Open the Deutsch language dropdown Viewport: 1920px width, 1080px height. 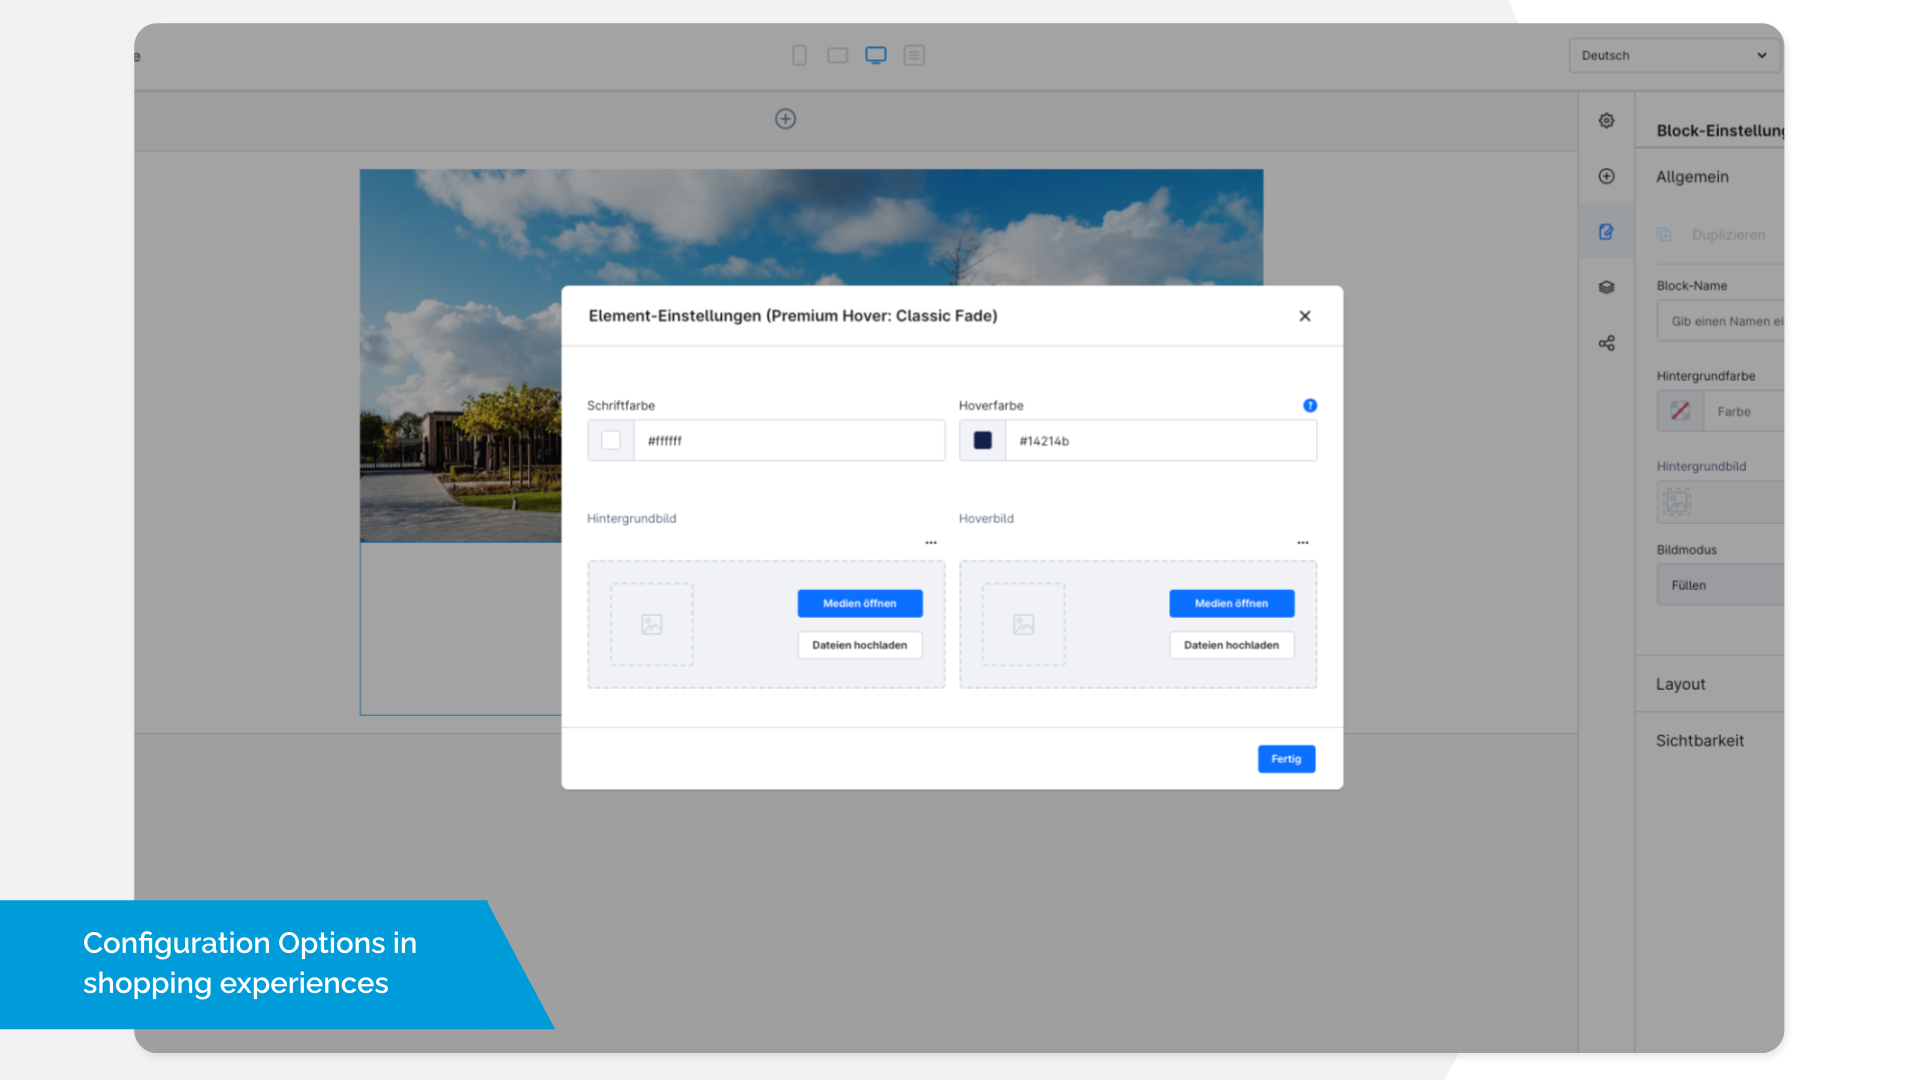coord(1674,55)
